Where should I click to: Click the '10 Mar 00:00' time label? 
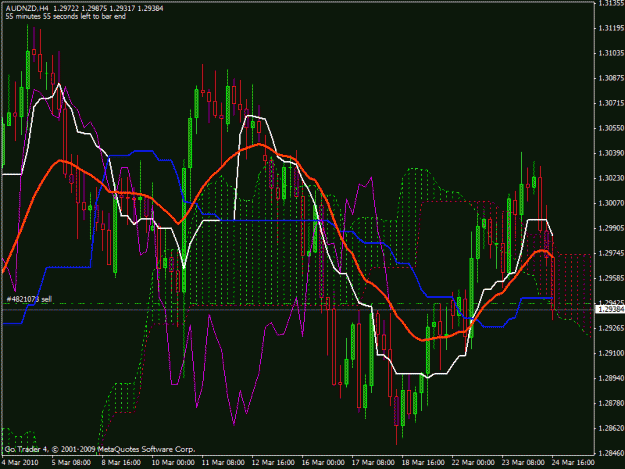(173, 462)
